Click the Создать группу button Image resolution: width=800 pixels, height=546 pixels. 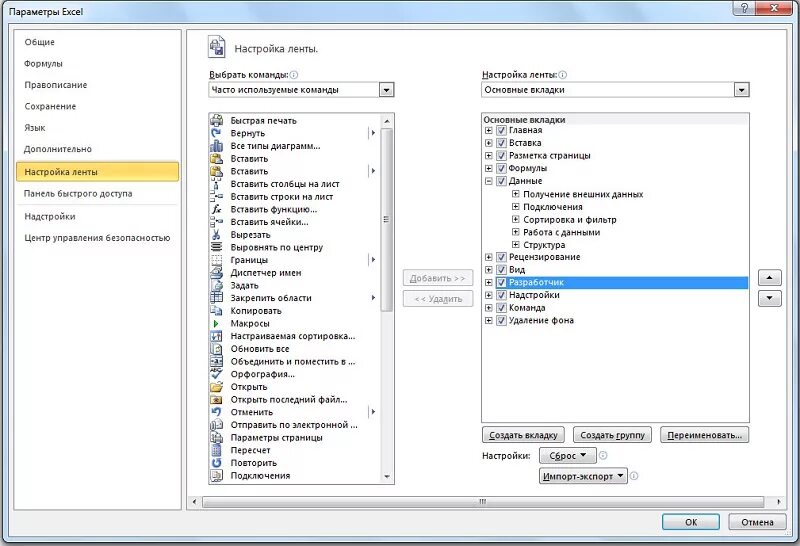click(x=612, y=435)
